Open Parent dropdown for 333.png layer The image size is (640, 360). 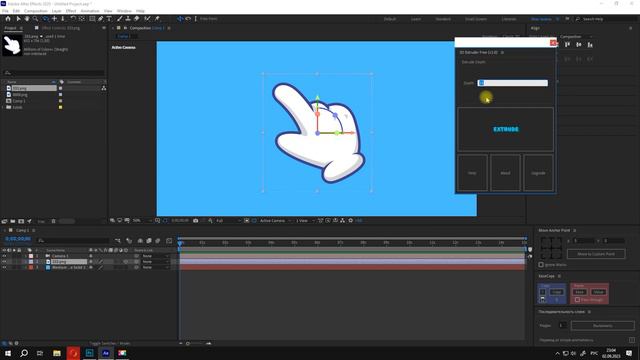pos(156,262)
